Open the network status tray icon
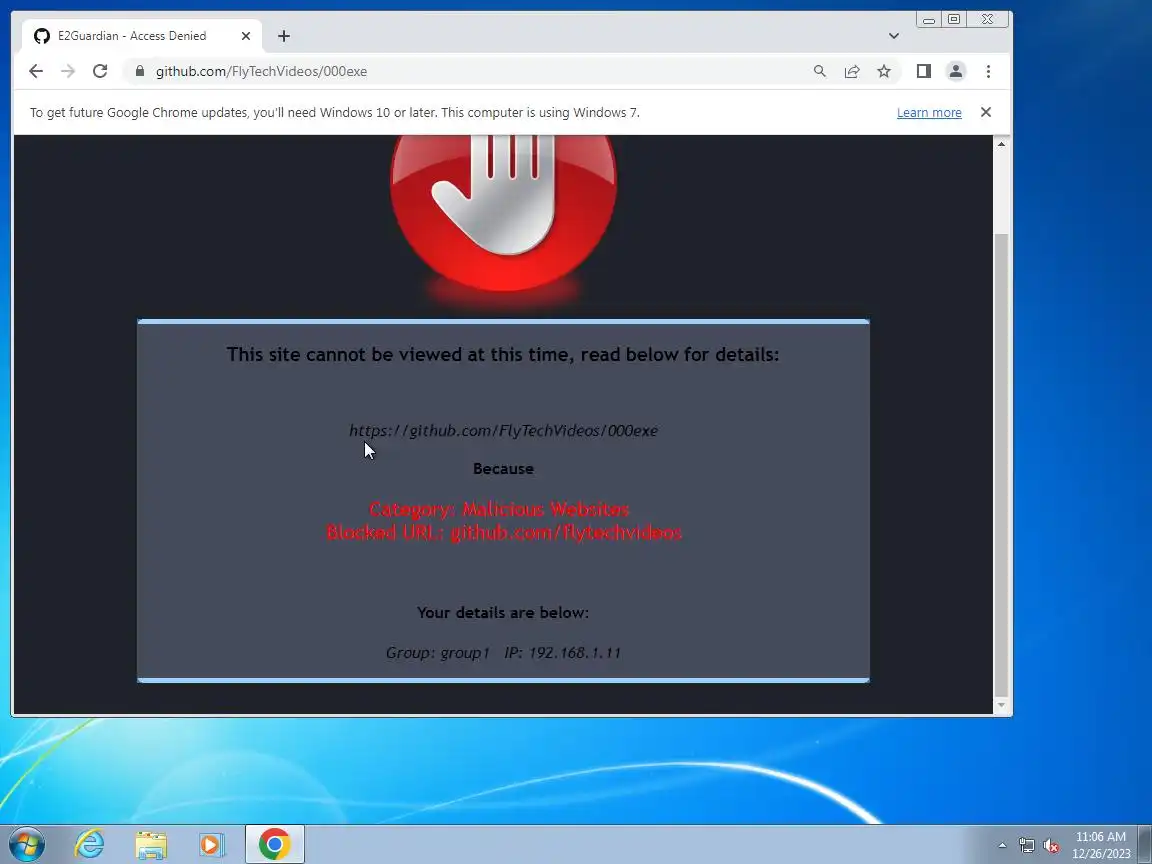This screenshot has height=864, width=1152. click(x=1026, y=846)
